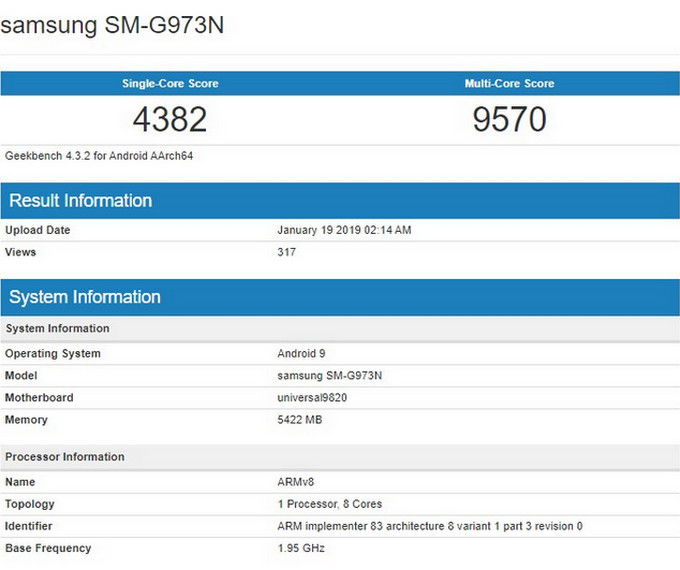Select the views count 317
The image size is (680, 570).
pyautogui.click(x=286, y=252)
